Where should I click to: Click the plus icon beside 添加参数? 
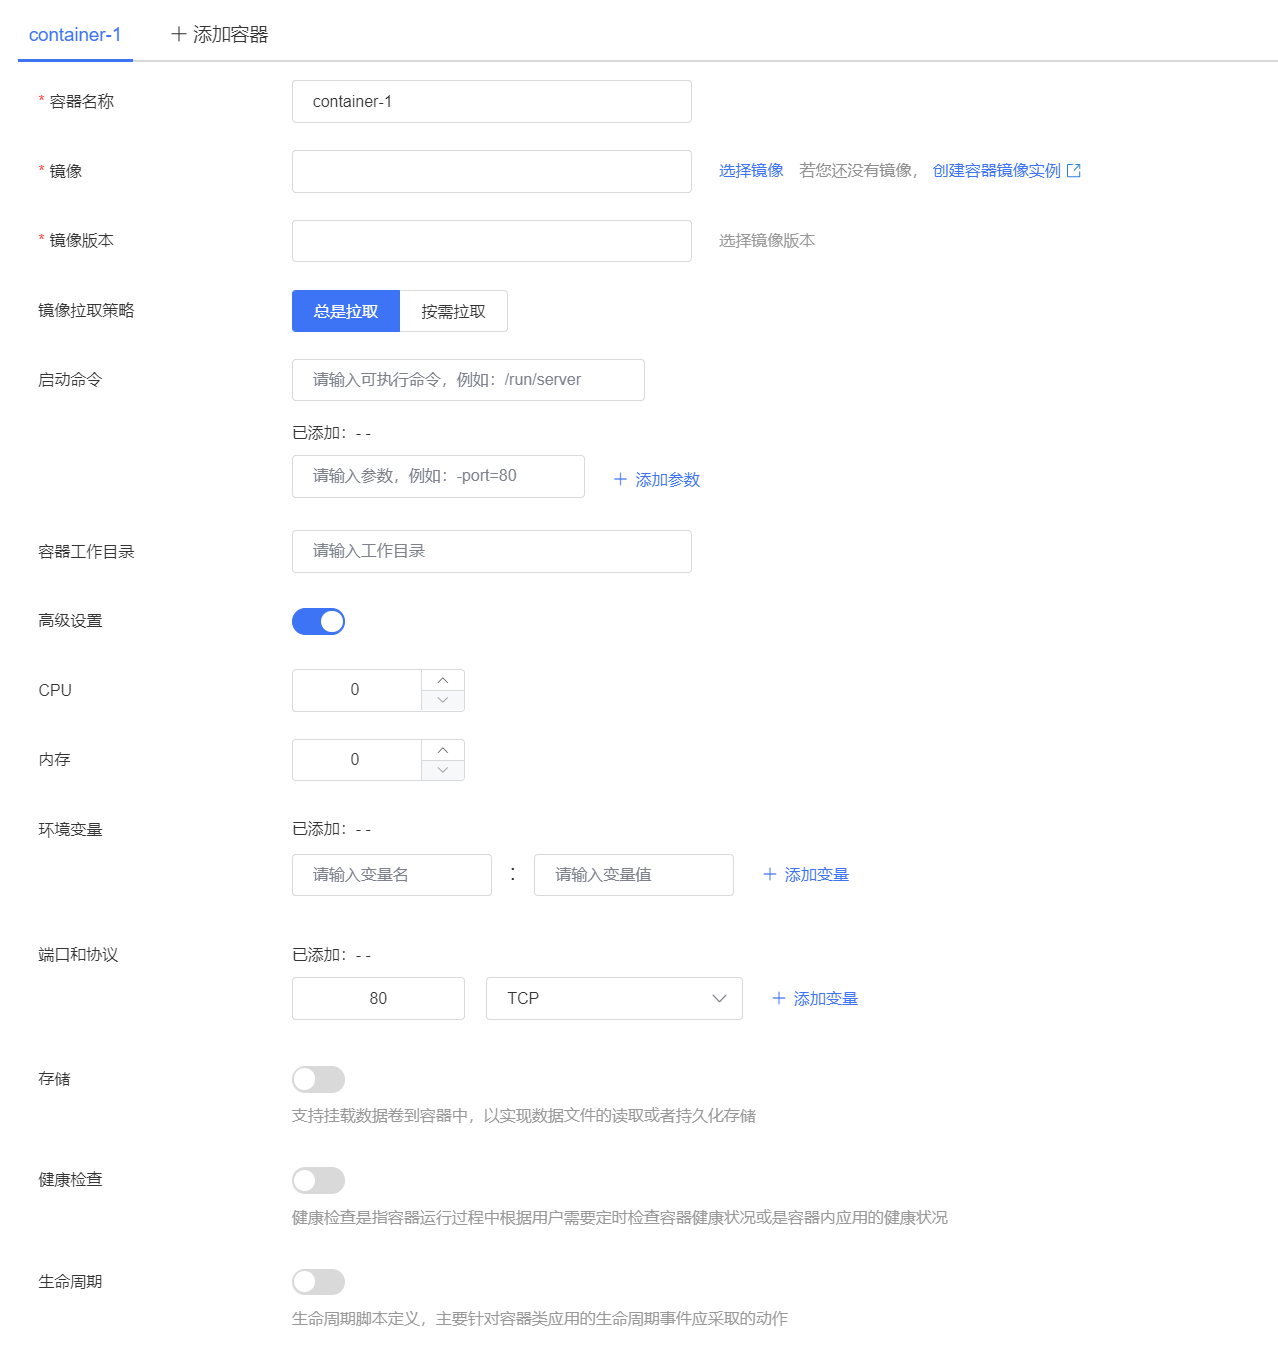click(620, 480)
